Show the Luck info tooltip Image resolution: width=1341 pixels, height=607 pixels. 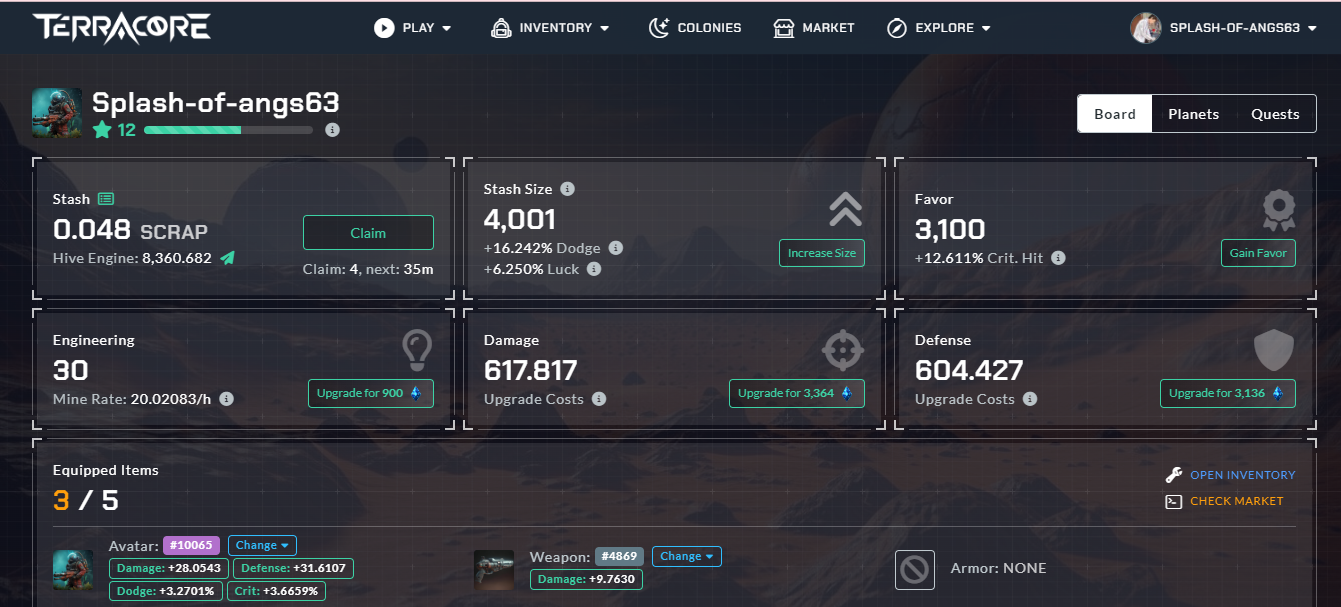click(x=594, y=269)
